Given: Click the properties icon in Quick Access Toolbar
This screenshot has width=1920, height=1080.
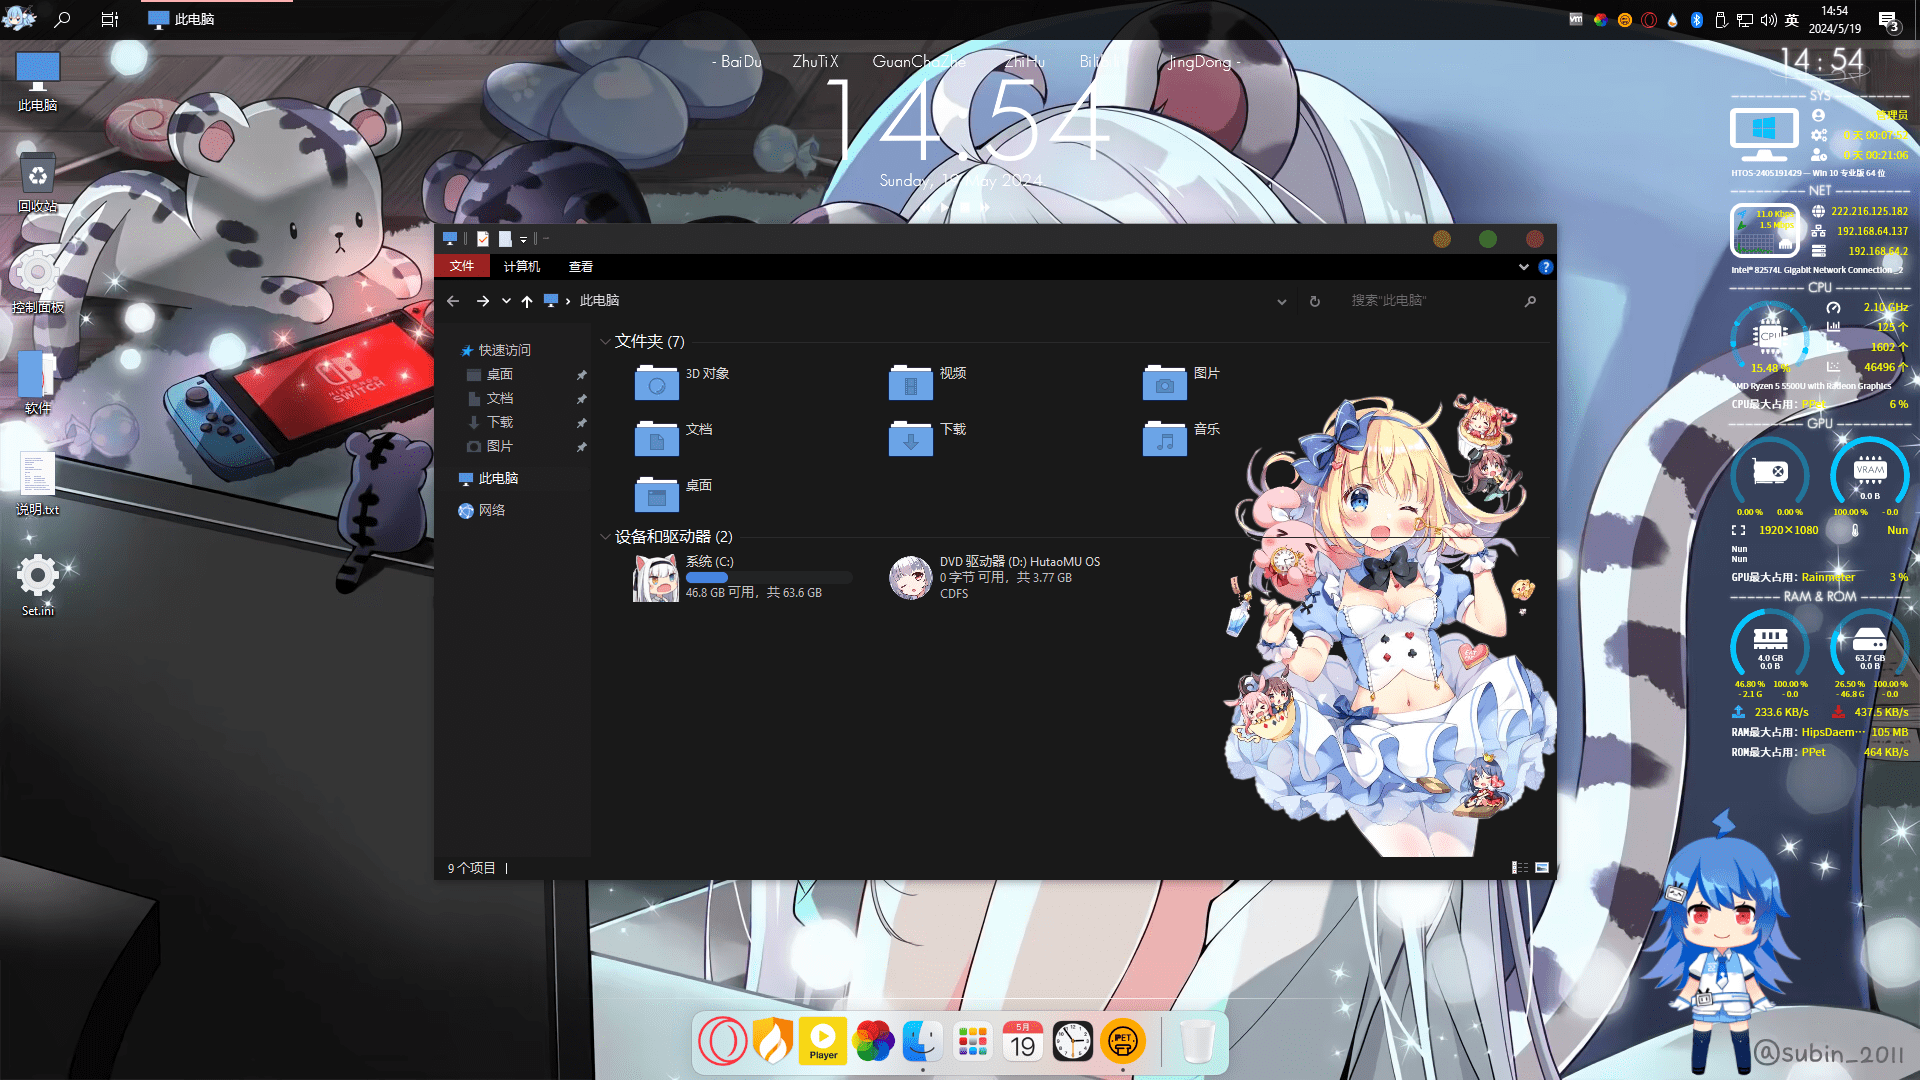Looking at the screenshot, I should pyautogui.click(x=483, y=239).
